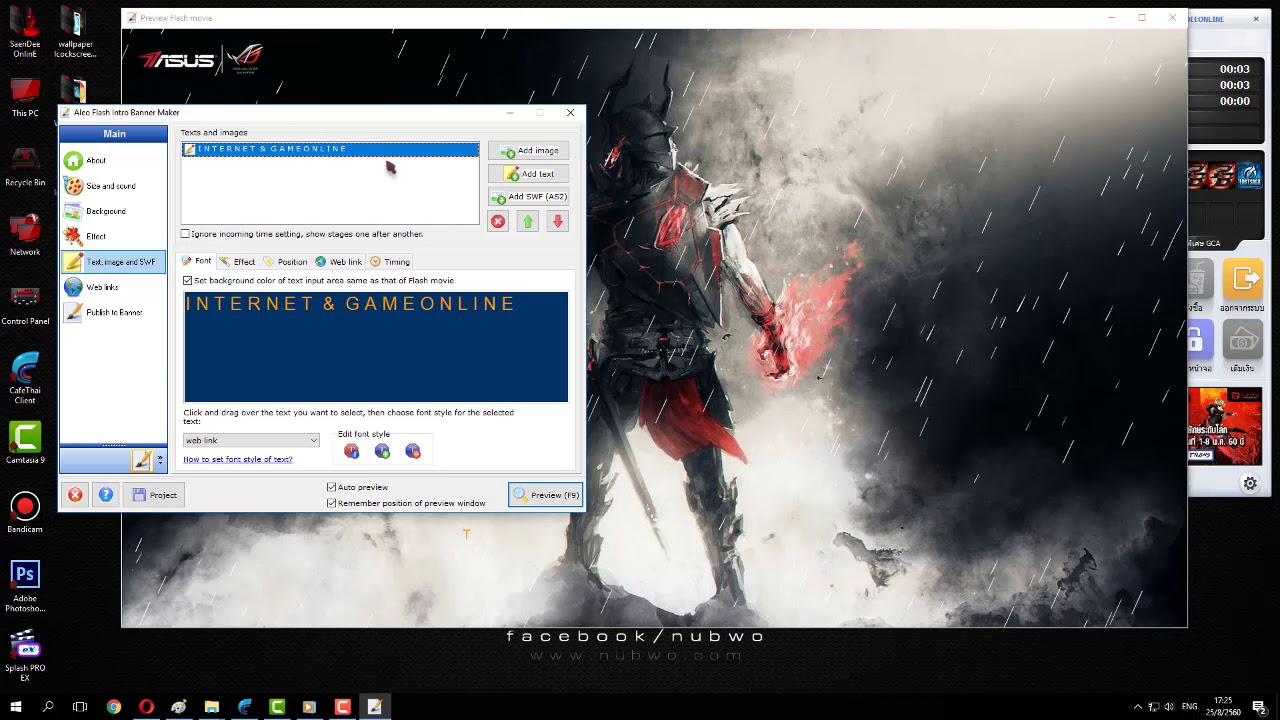Screen dimensions: 1280x720
Task: Click the Add image button
Action: (x=529, y=151)
